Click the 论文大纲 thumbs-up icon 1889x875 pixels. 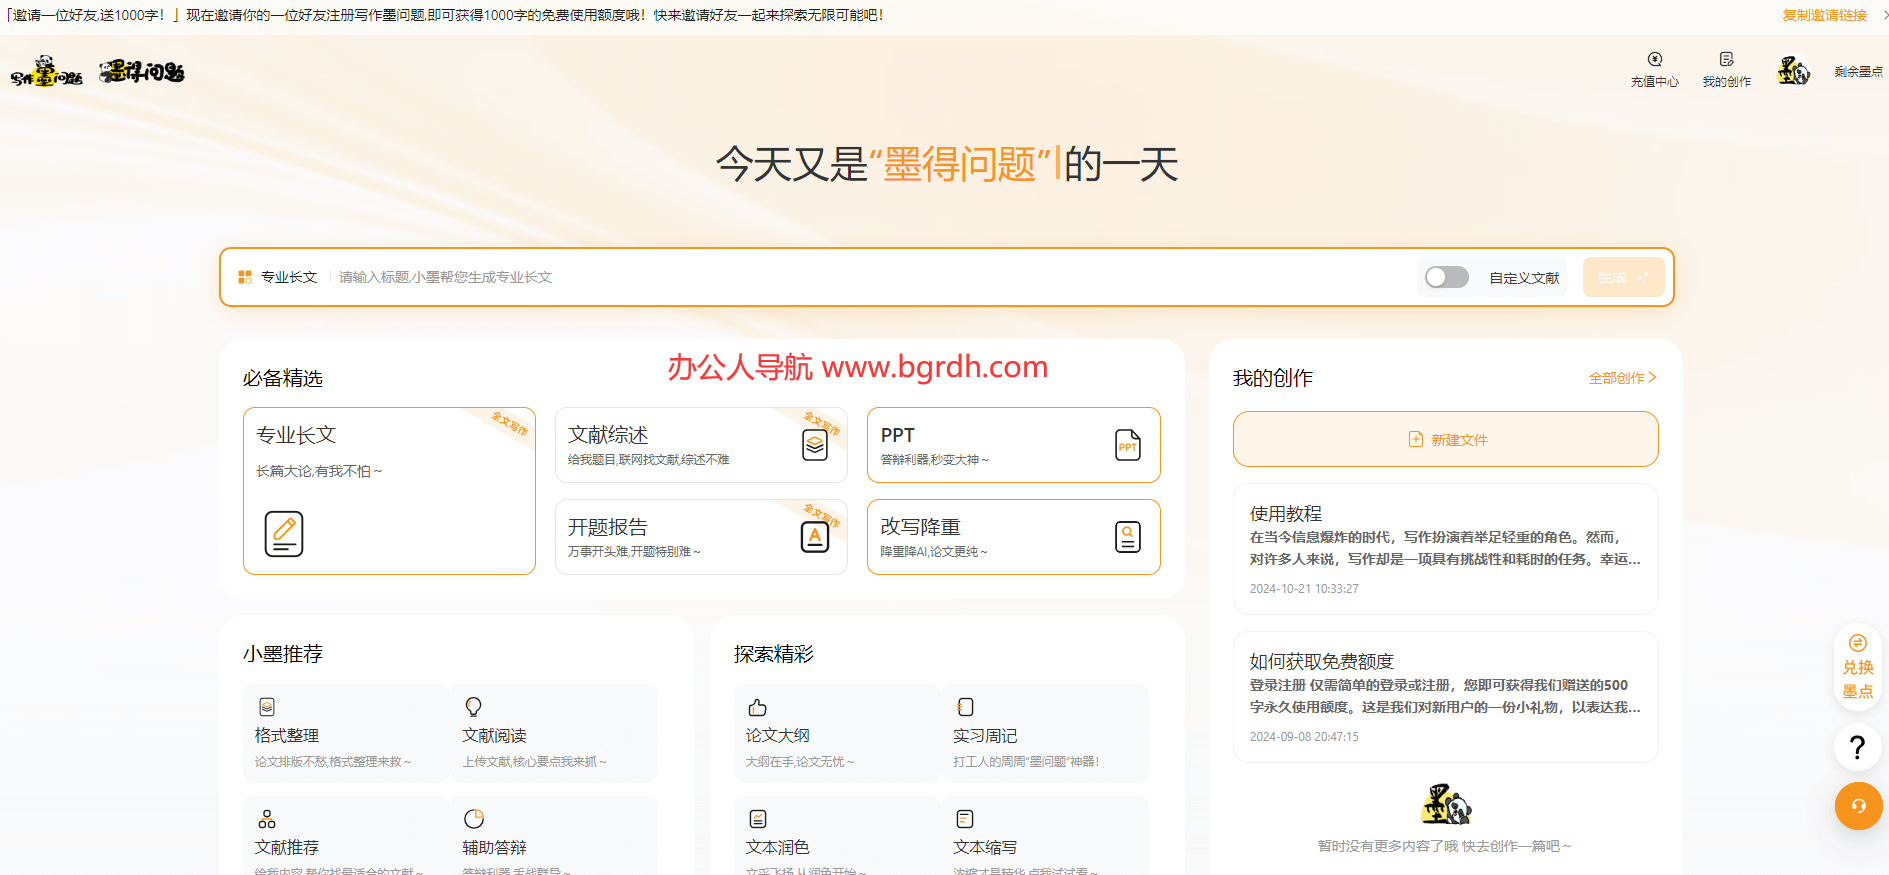[758, 707]
